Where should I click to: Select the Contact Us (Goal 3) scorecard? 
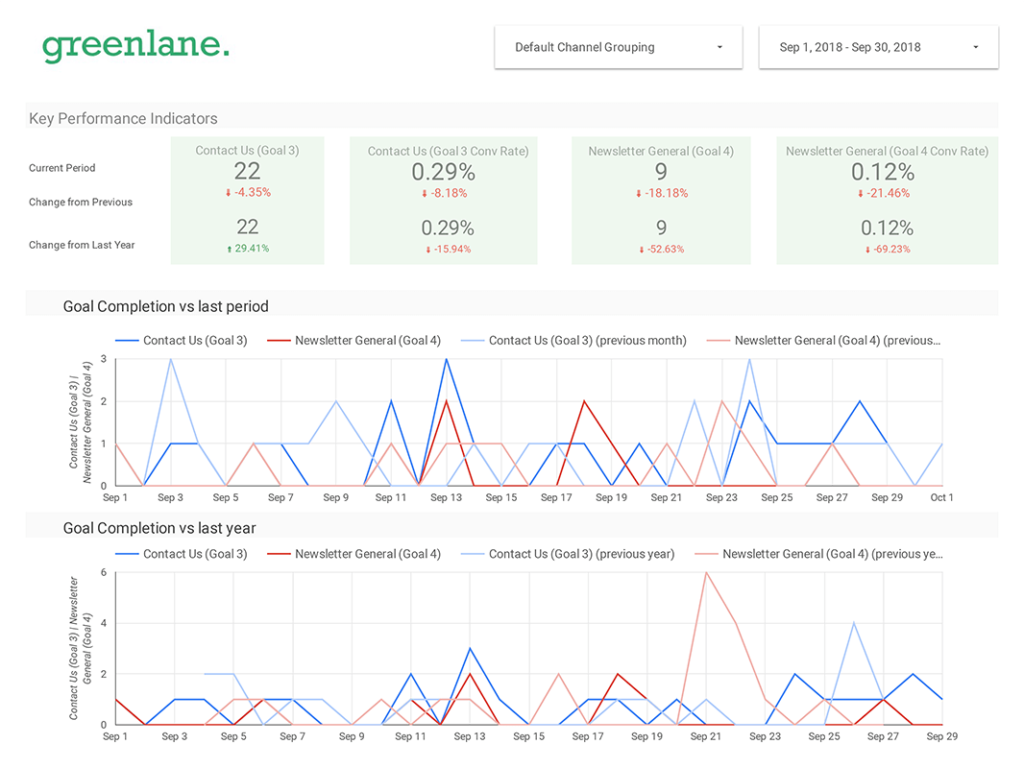pyautogui.click(x=247, y=198)
